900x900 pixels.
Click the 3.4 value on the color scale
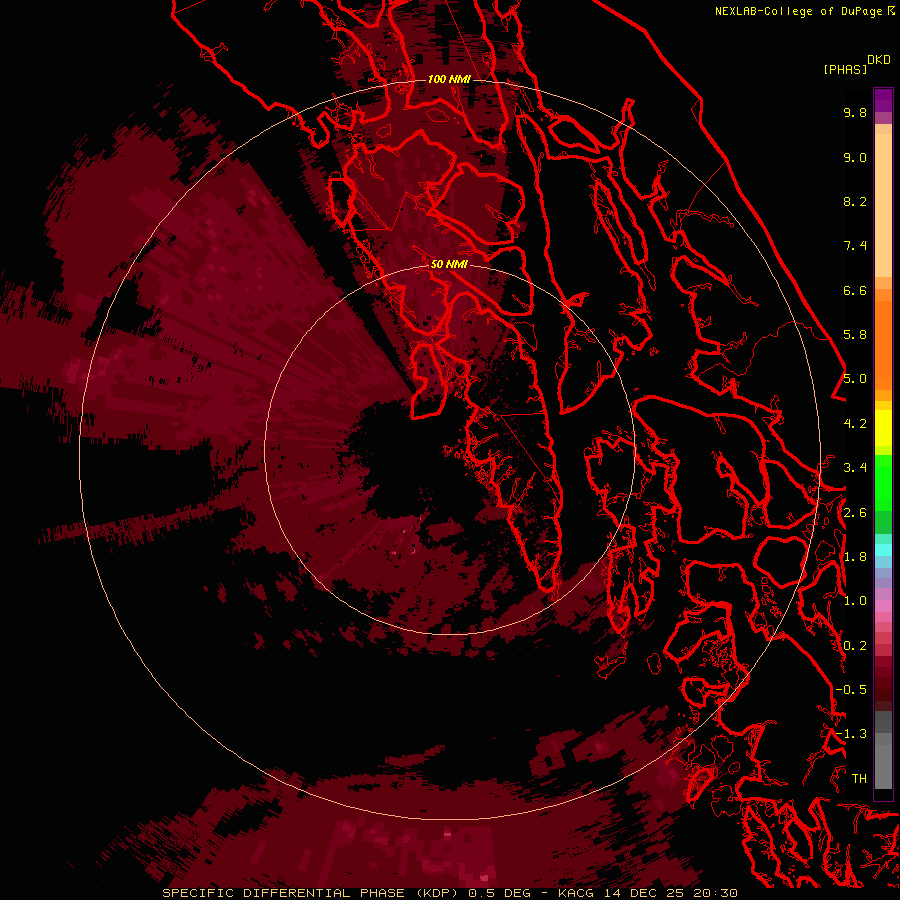[855, 468]
